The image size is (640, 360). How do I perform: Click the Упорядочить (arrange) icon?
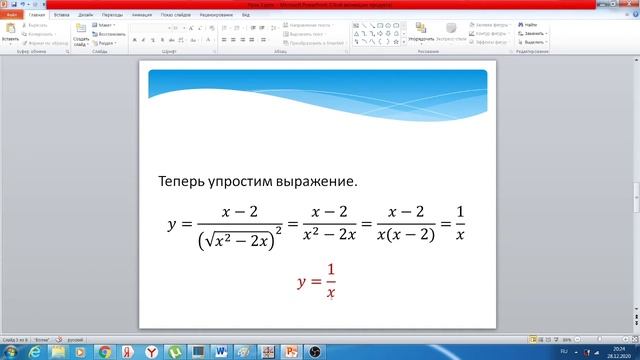pyautogui.click(x=421, y=28)
